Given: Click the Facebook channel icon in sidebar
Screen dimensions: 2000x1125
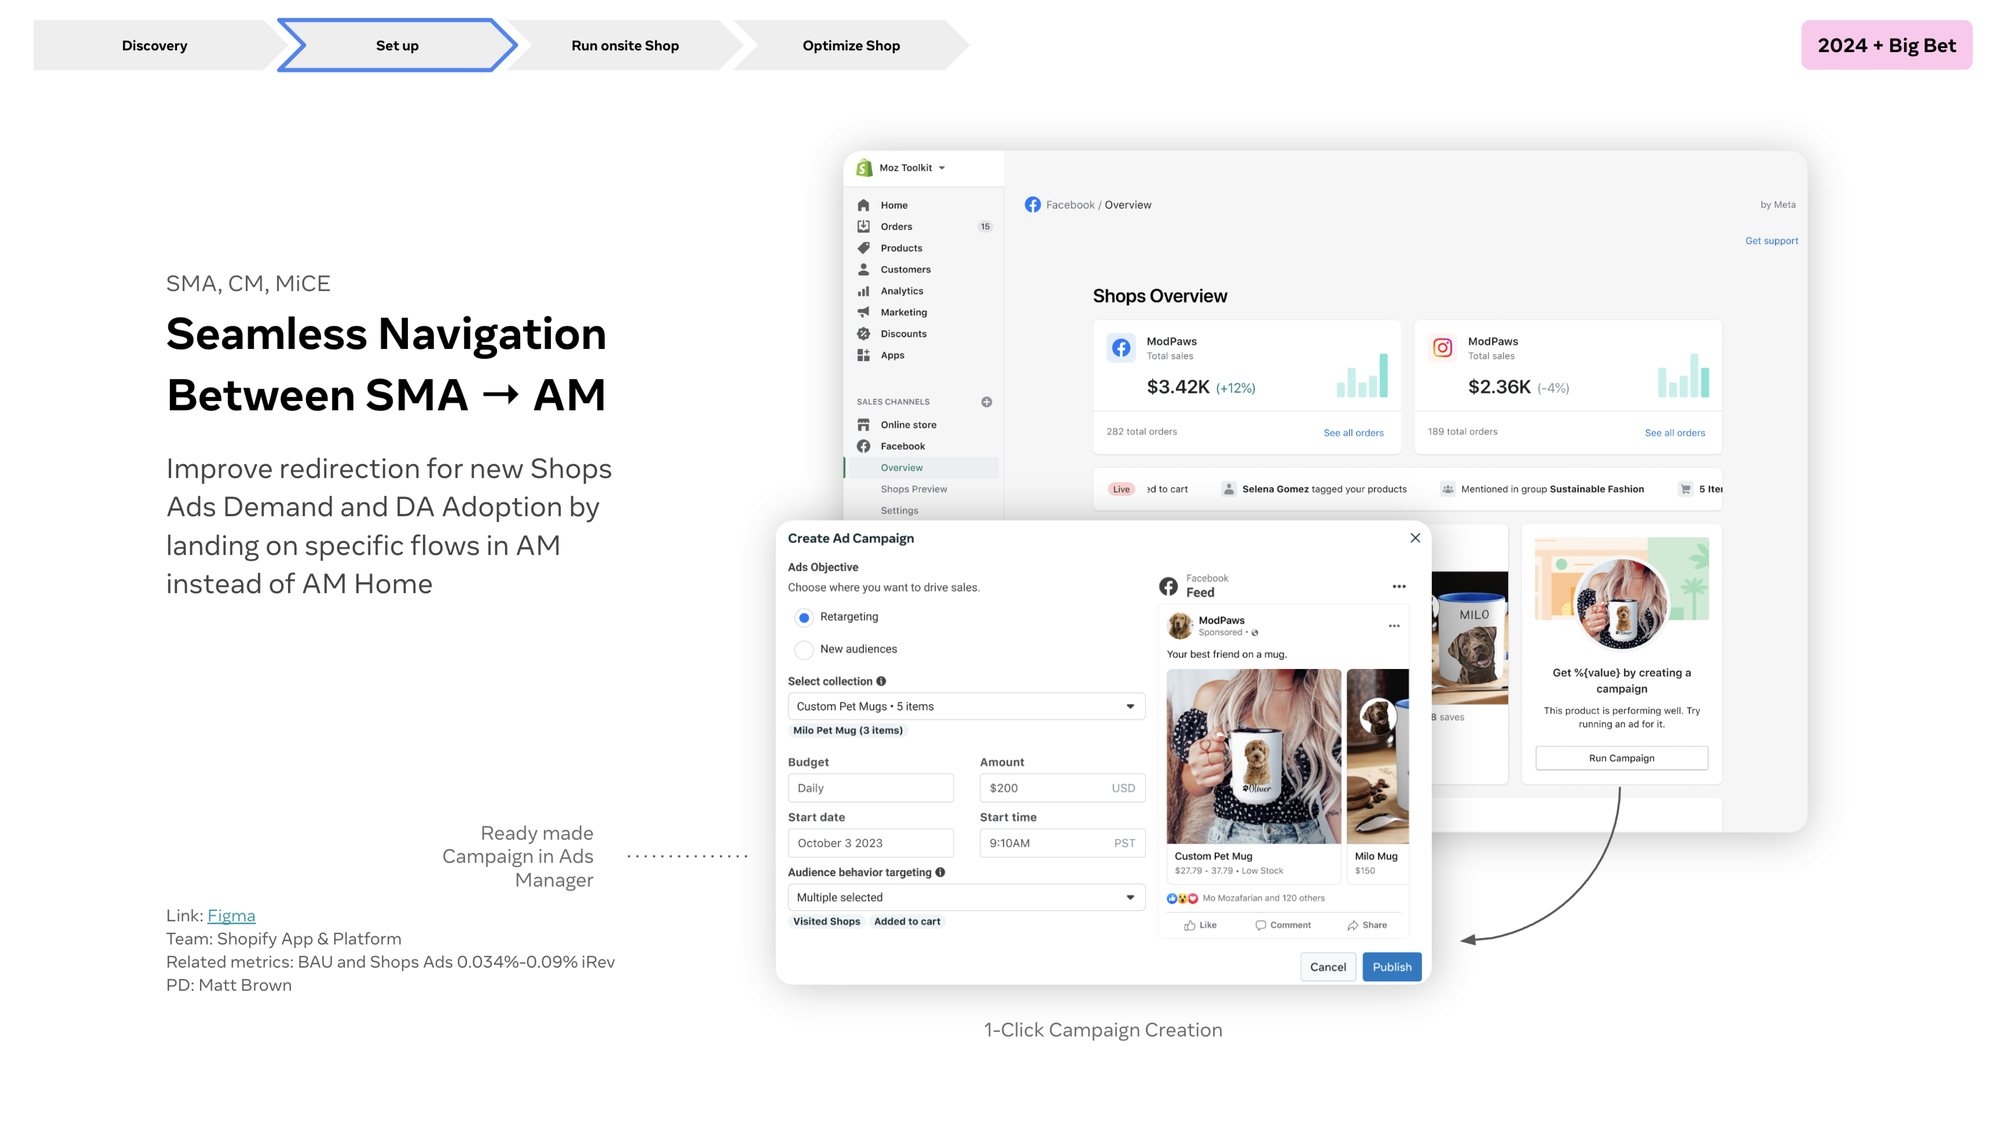Looking at the screenshot, I should [864, 446].
